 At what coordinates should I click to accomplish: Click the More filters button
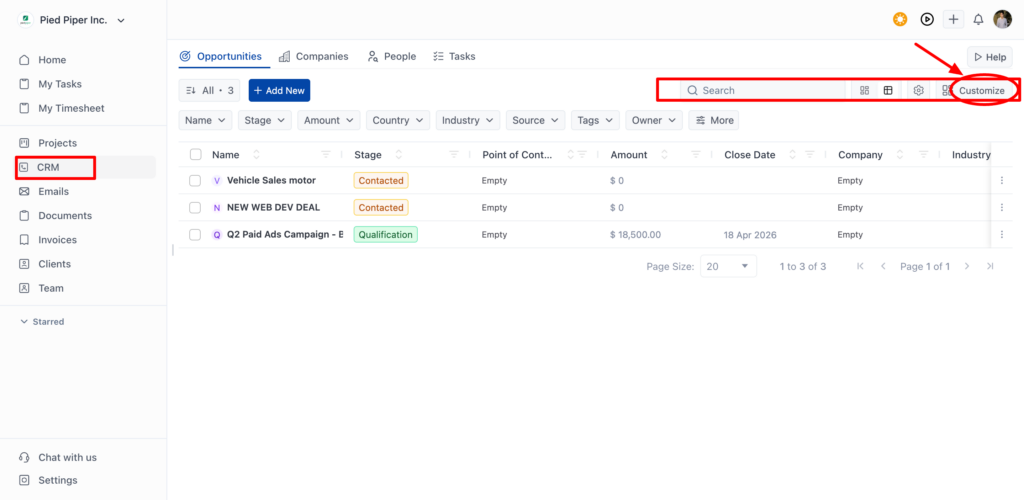714,120
